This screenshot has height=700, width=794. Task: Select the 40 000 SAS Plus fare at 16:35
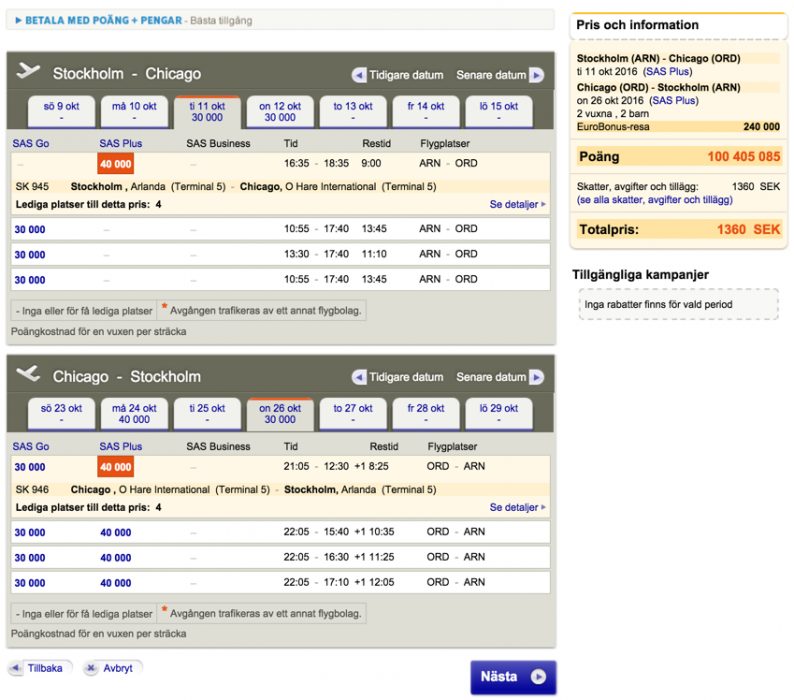(115, 164)
